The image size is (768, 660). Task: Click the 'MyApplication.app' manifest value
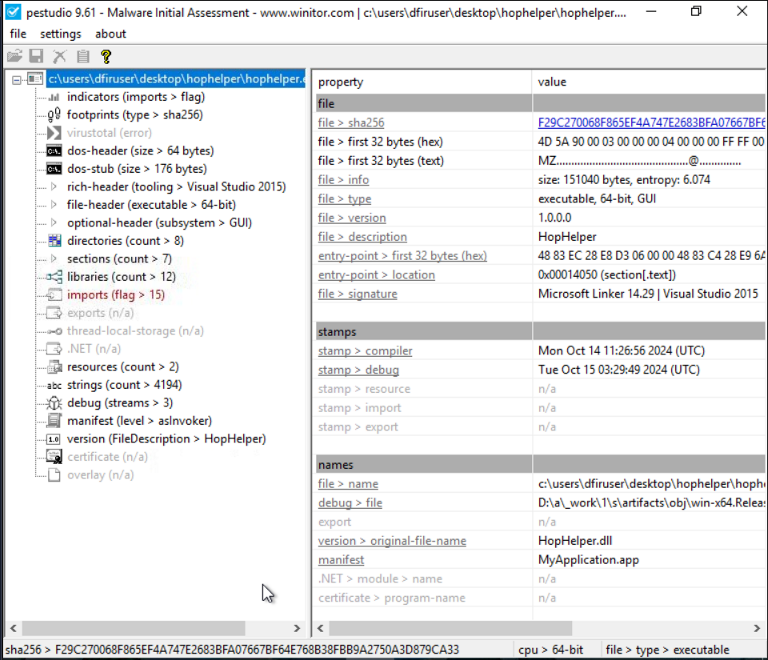coord(588,560)
